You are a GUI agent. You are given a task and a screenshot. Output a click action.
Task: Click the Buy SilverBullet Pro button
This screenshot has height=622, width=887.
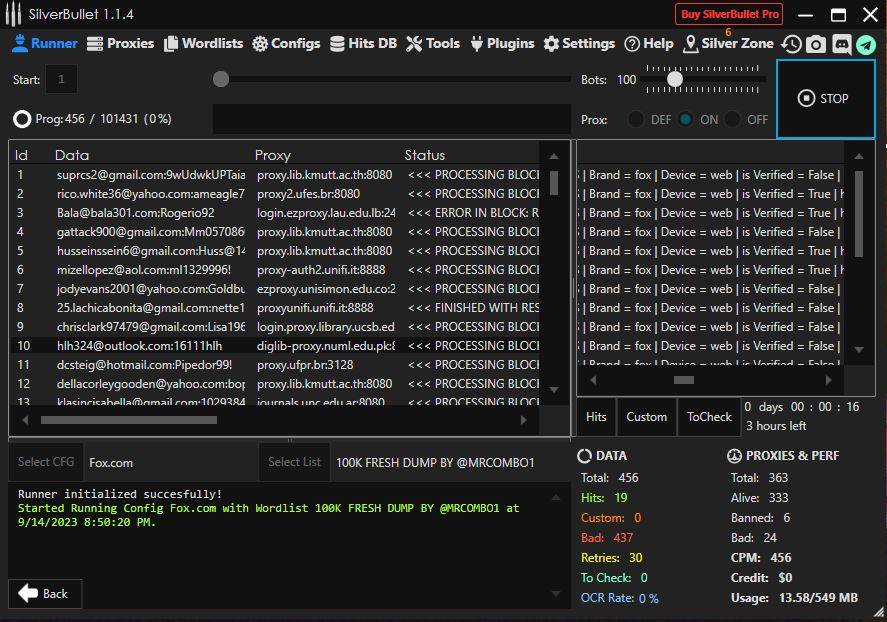[x=729, y=14]
